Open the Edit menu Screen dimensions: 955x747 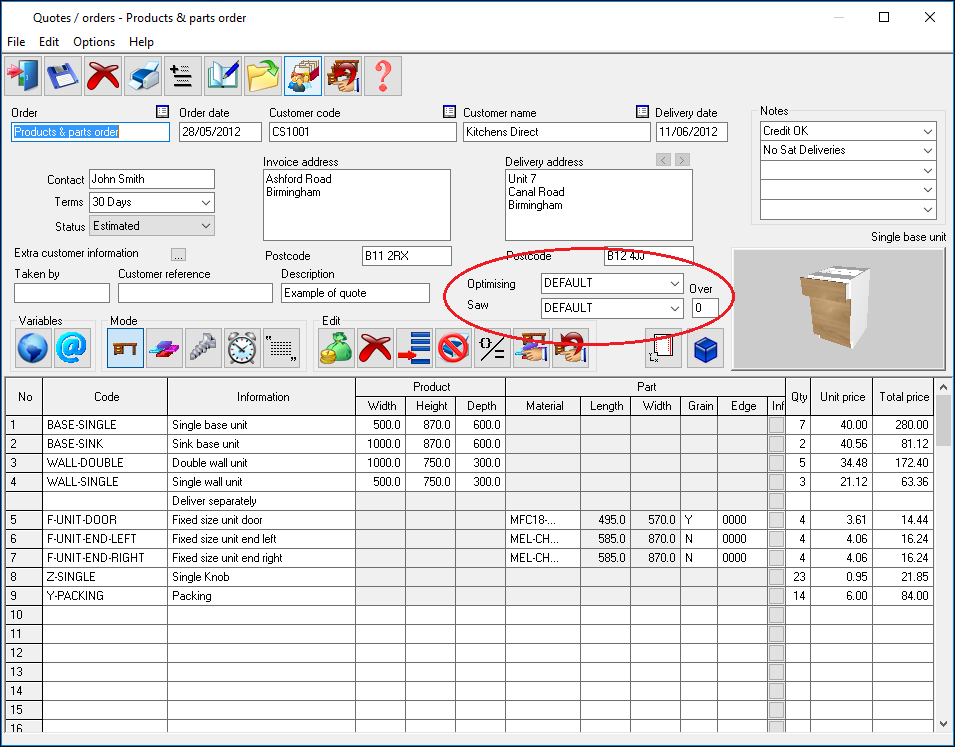coord(49,42)
